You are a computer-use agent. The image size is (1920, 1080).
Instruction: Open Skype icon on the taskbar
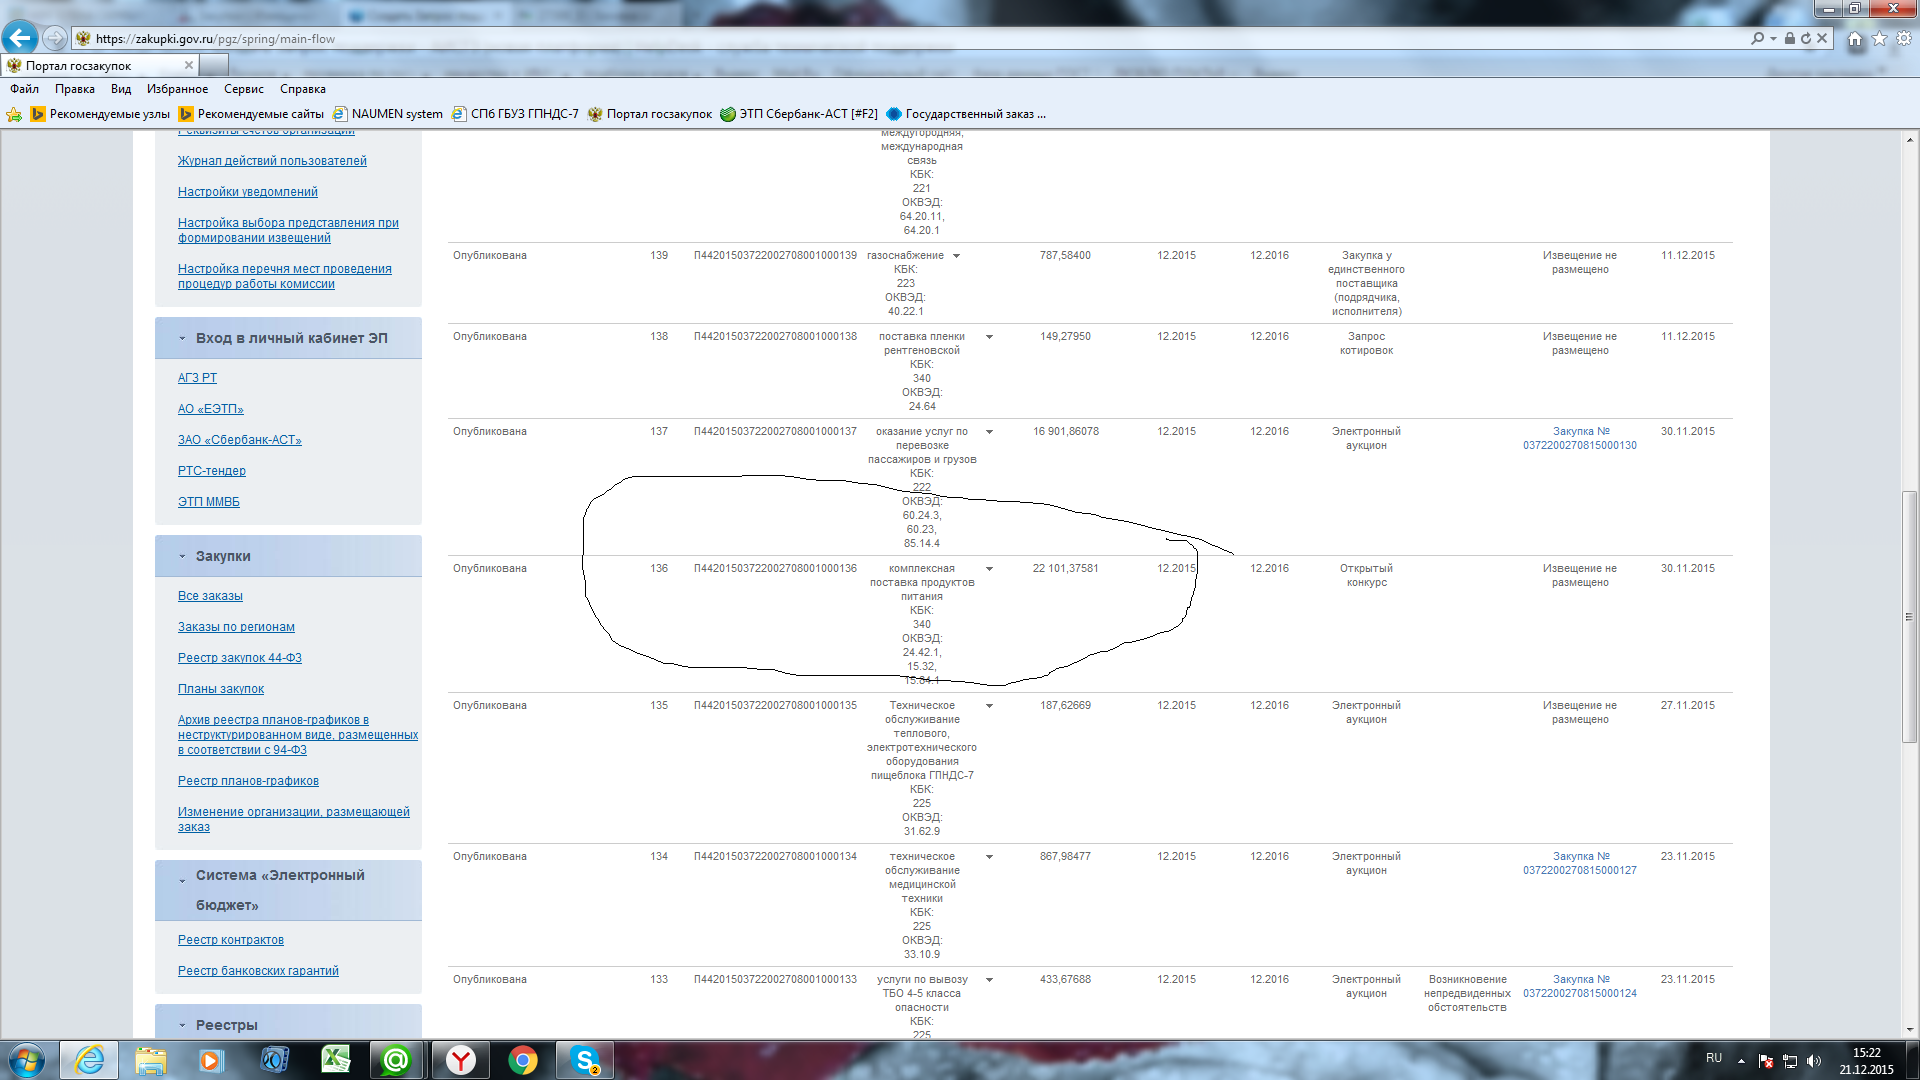pos(585,1059)
